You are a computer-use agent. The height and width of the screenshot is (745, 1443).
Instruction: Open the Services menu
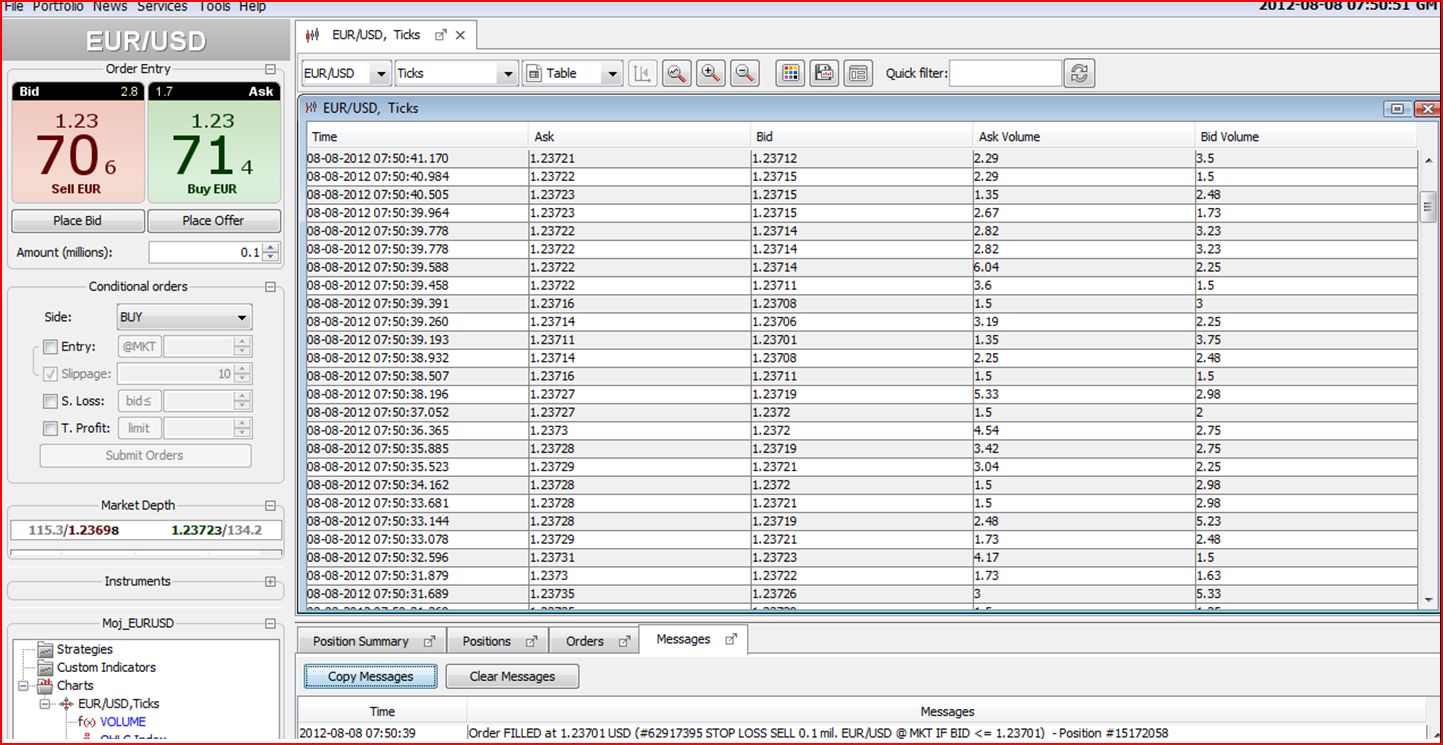pyautogui.click(x=162, y=6)
